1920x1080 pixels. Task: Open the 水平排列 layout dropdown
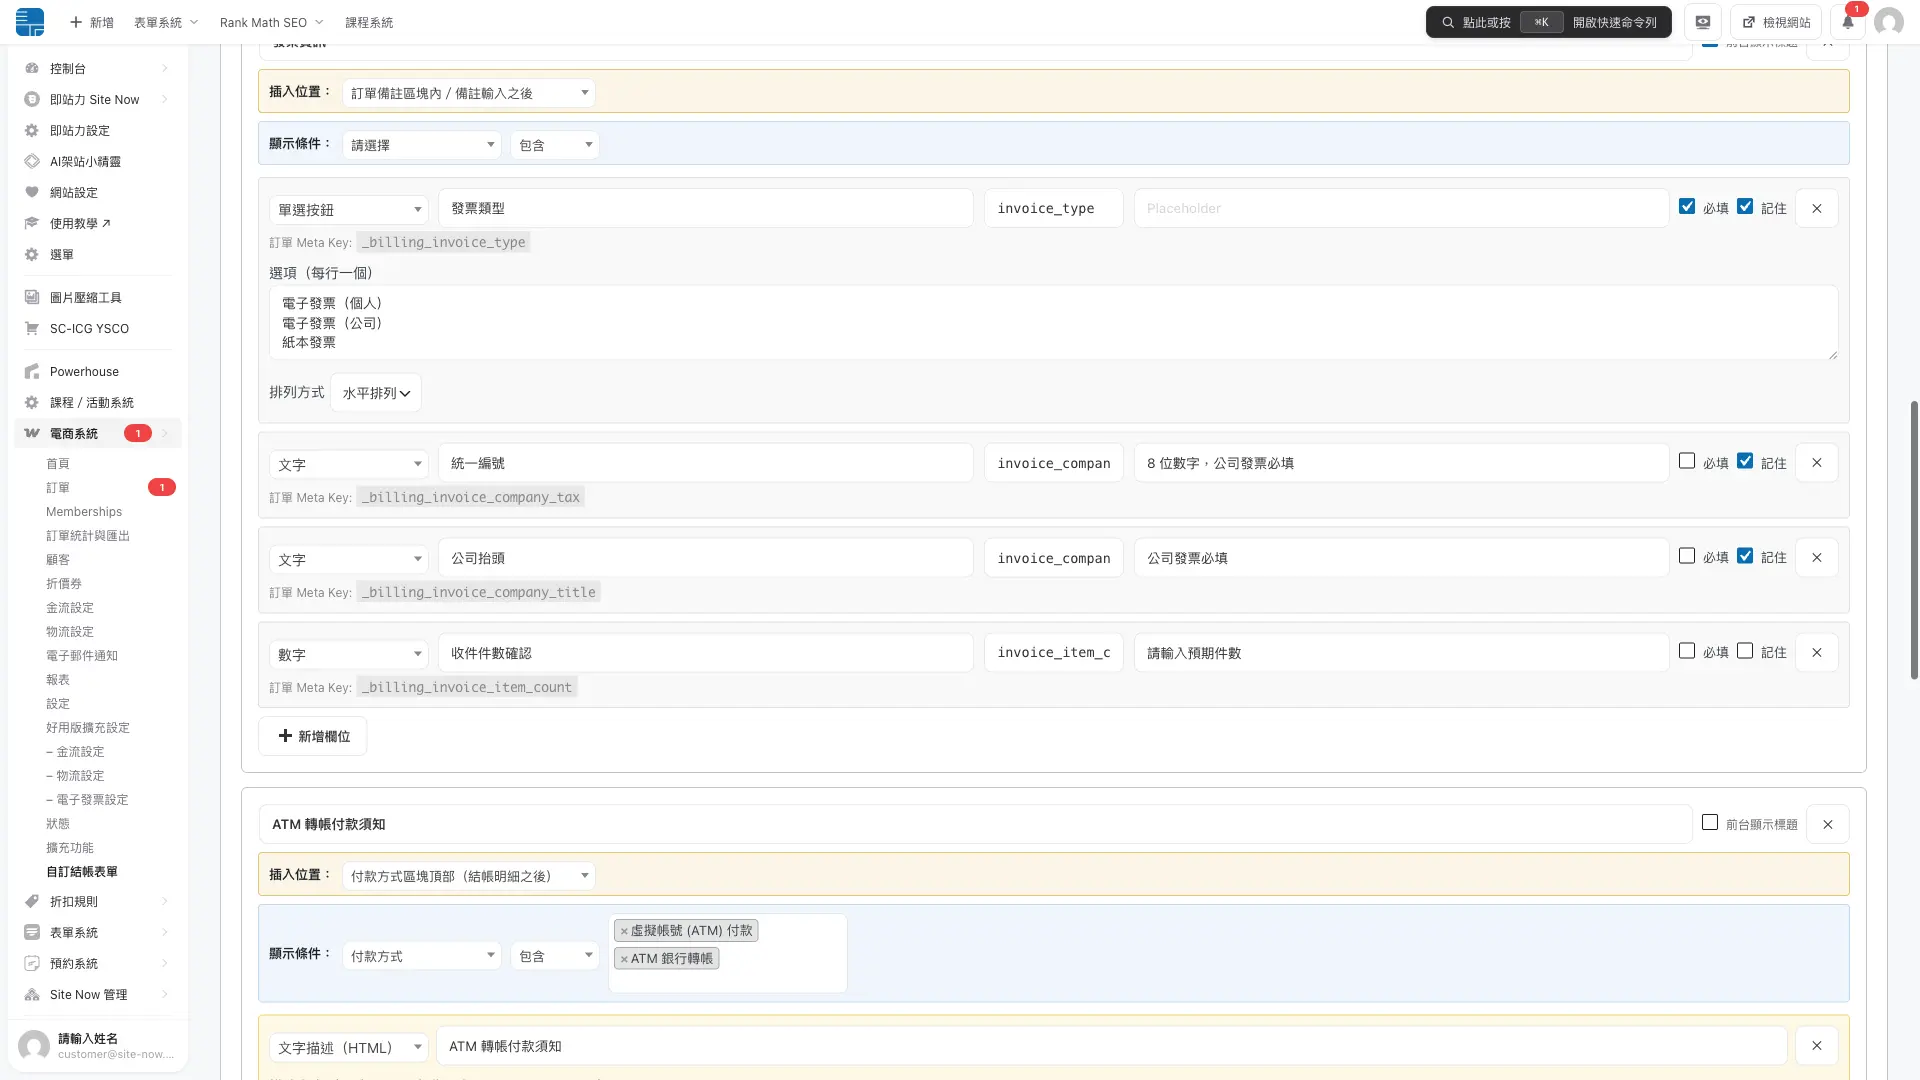point(376,393)
